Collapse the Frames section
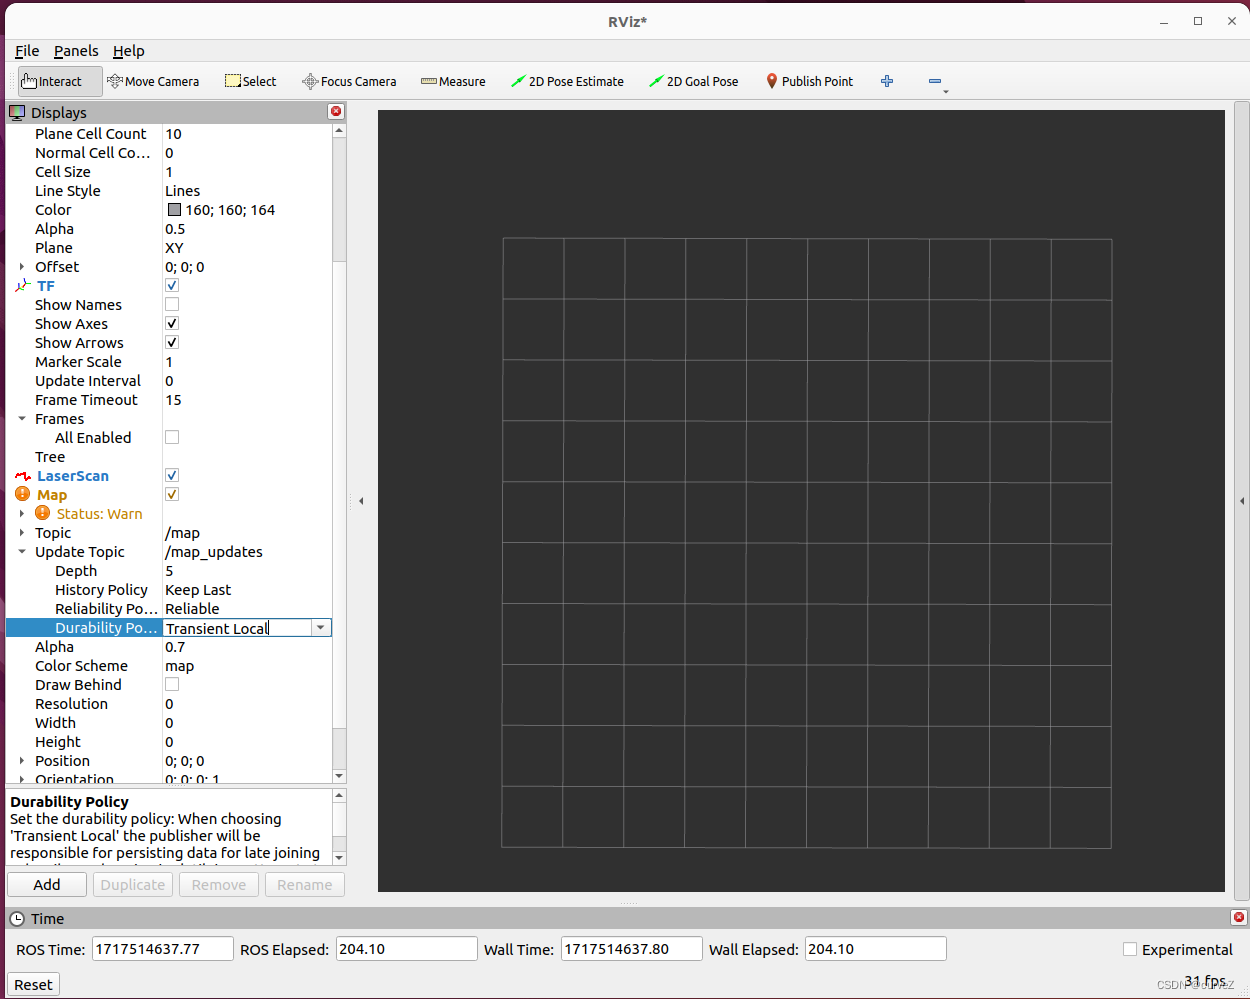 click(x=22, y=418)
